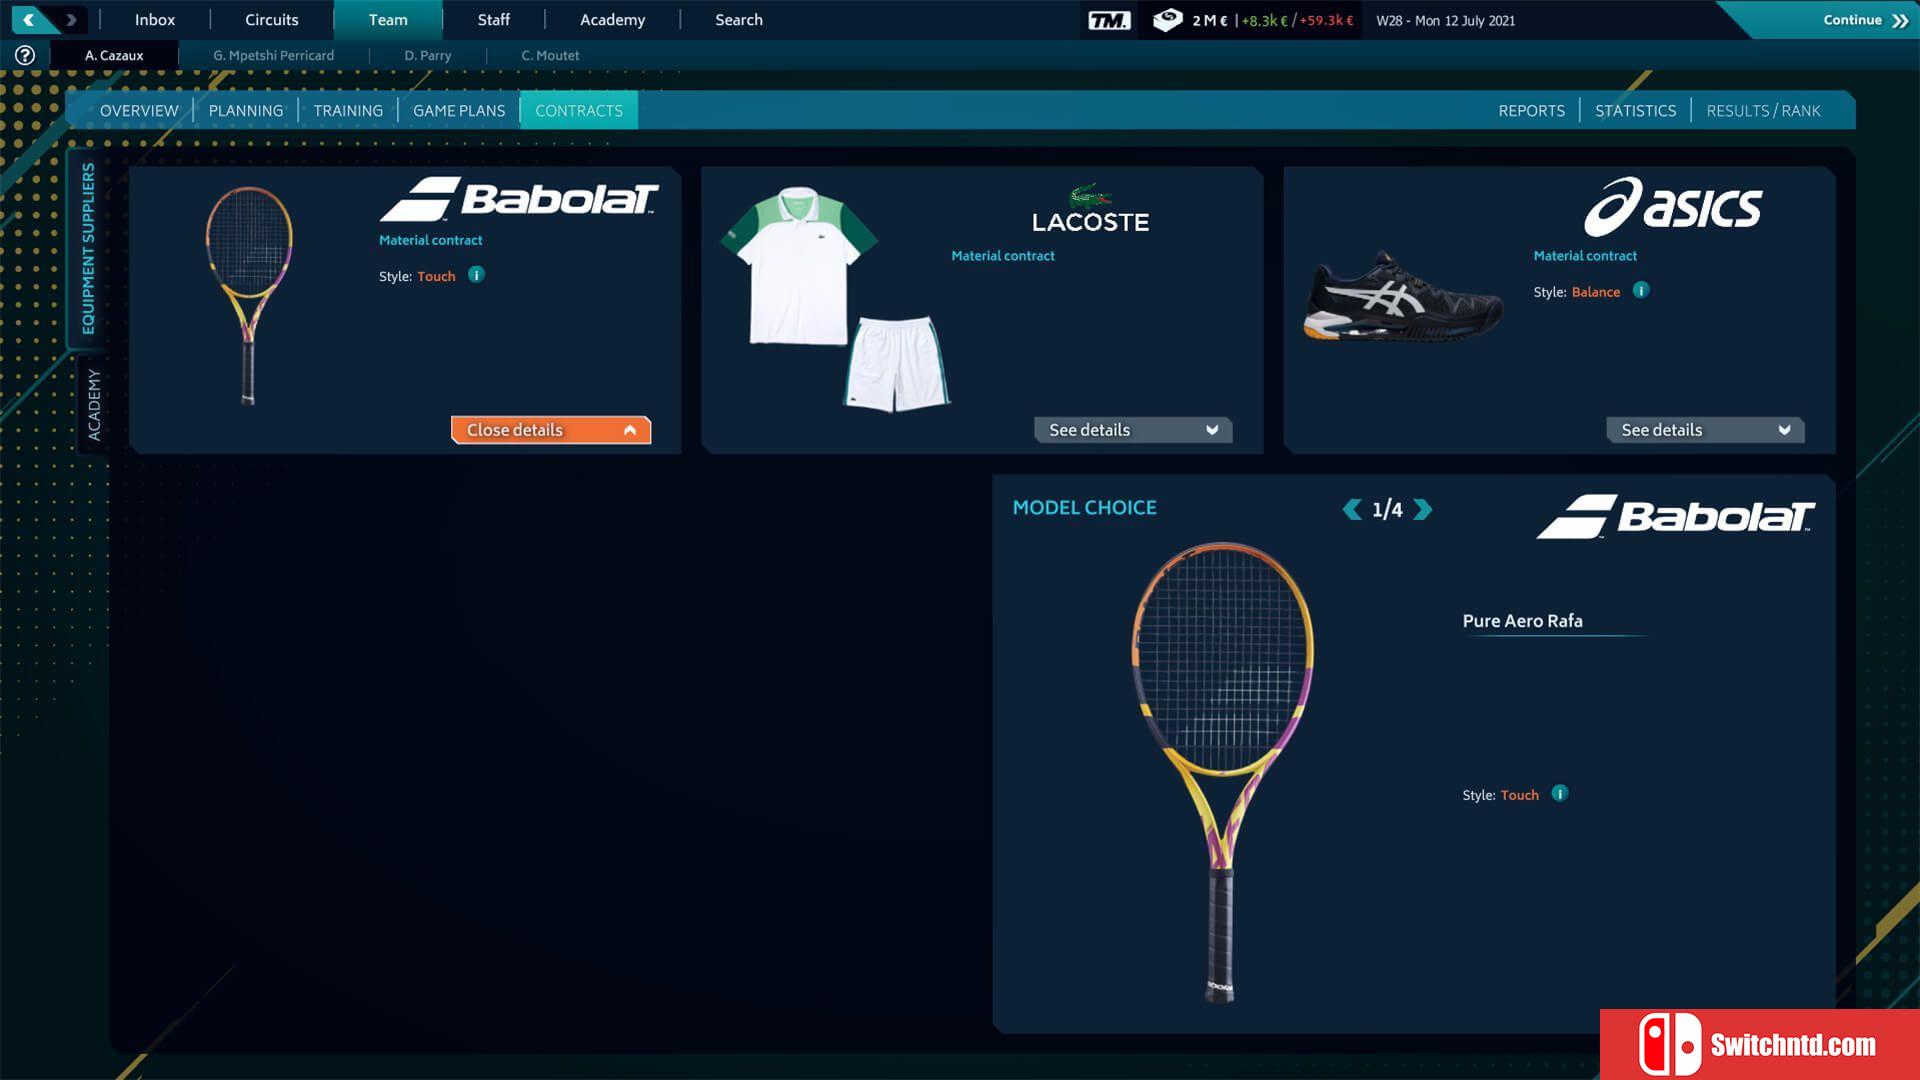Click the Continue double-arrow icon
The width and height of the screenshot is (1920, 1080).
[x=1899, y=20]
